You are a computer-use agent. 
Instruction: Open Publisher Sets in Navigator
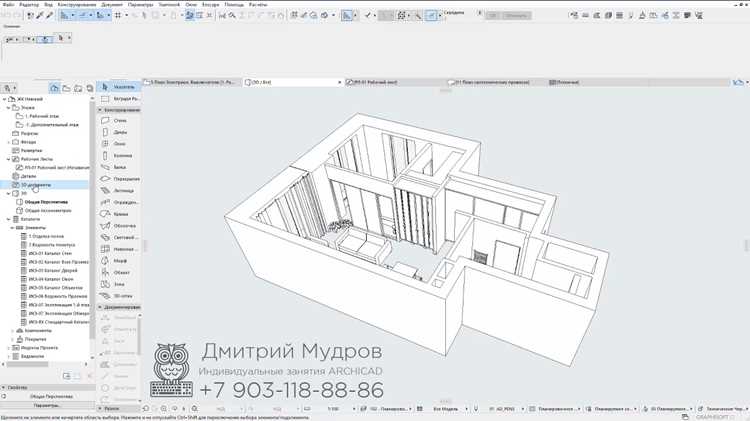click(89, 88)
